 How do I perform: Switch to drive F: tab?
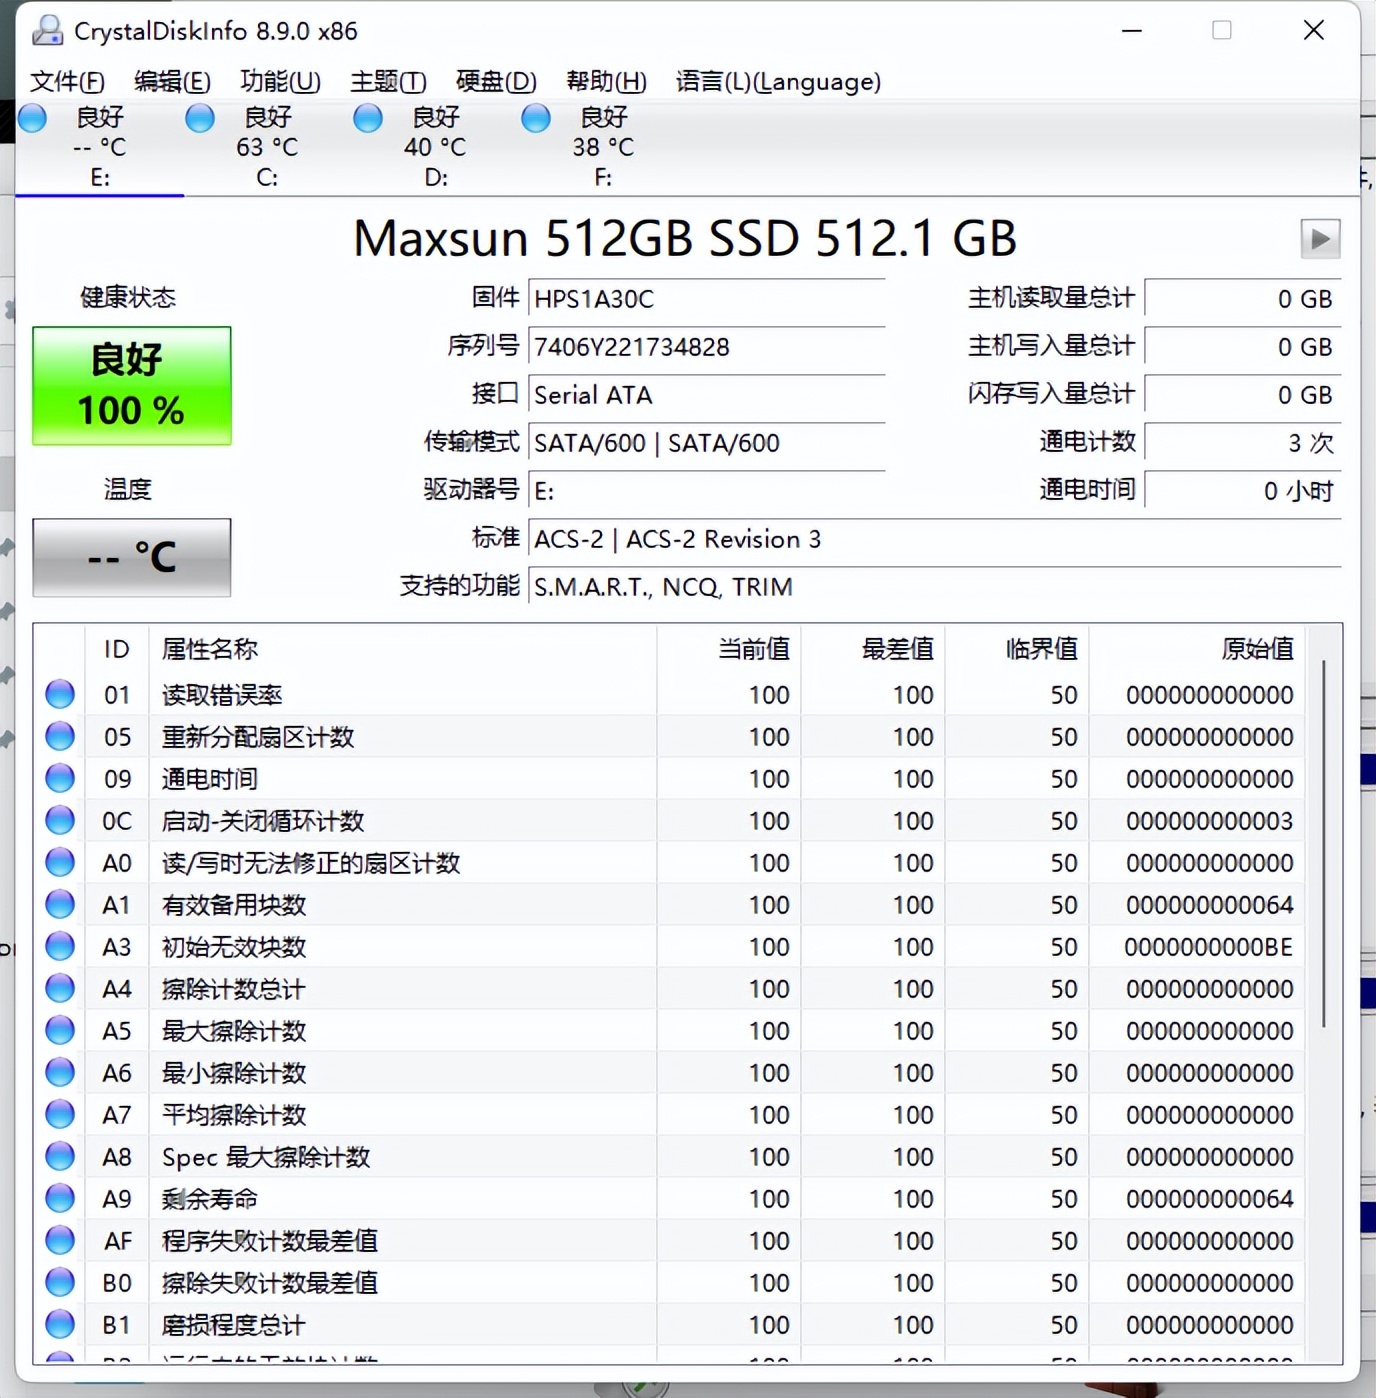(602, 145)
